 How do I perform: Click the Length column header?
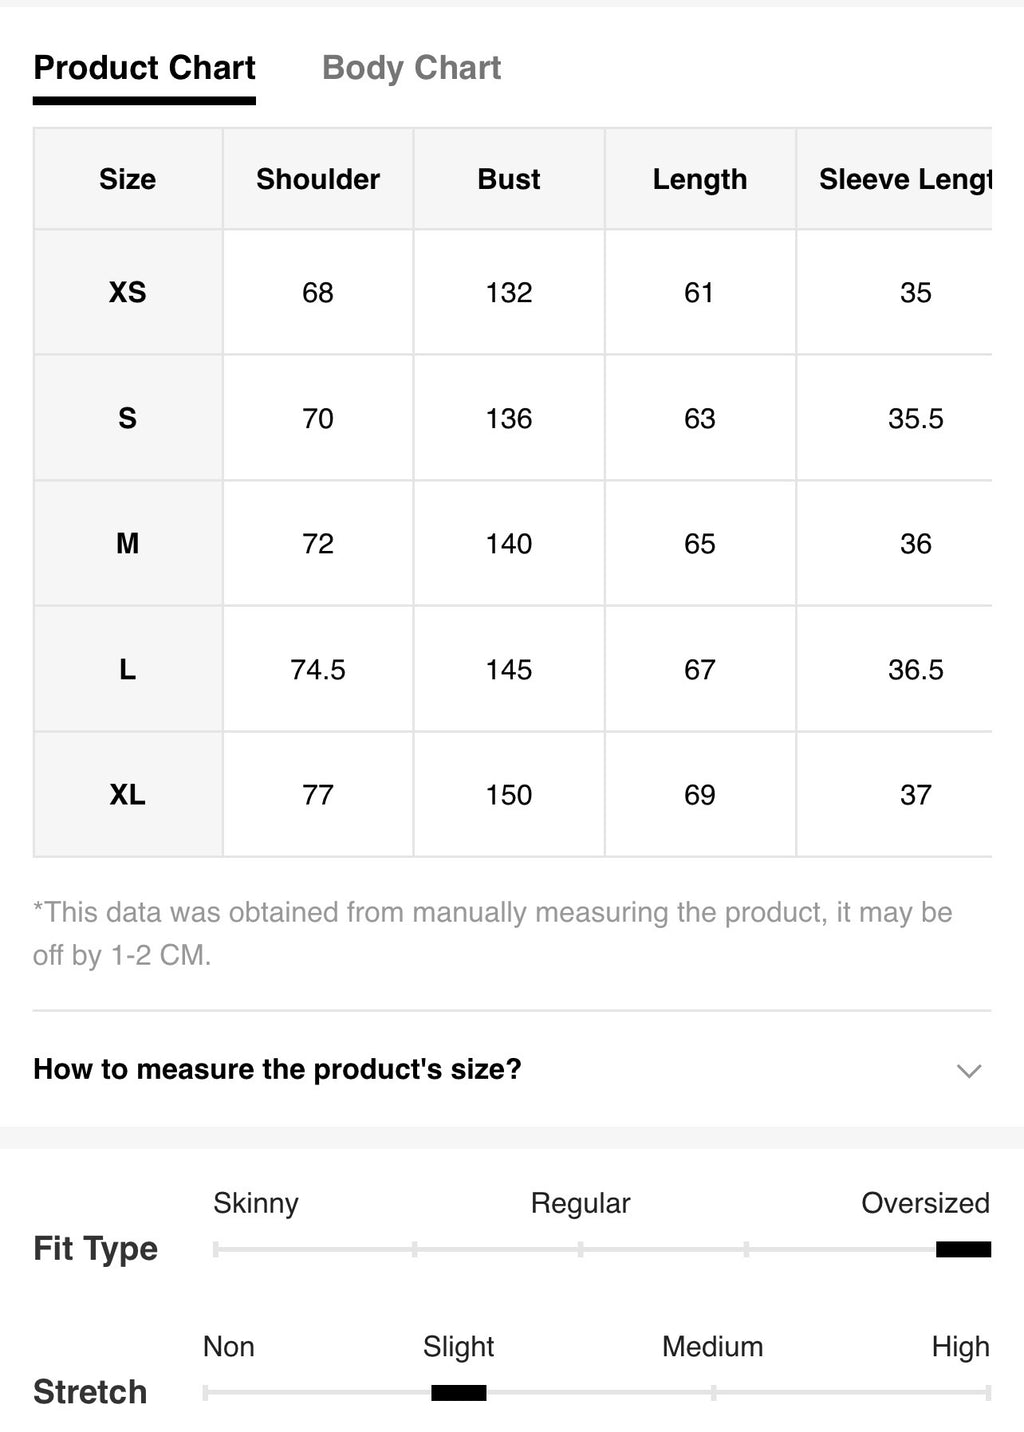(700, 179)
